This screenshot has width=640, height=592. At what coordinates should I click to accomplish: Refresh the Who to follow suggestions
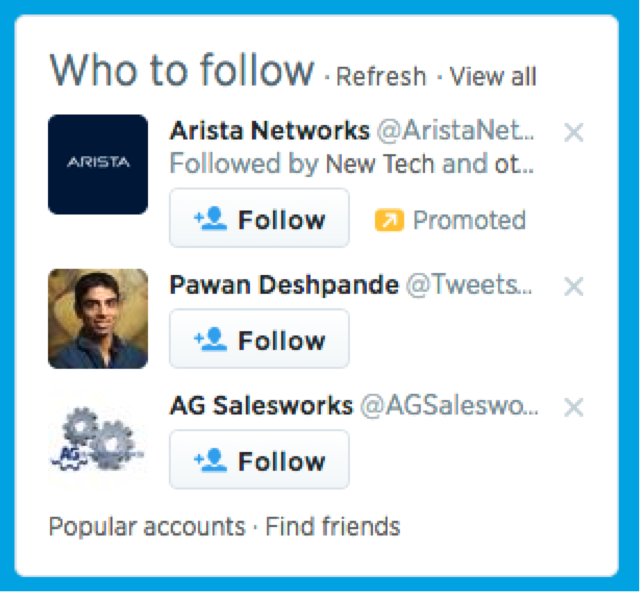pos(381,76)
